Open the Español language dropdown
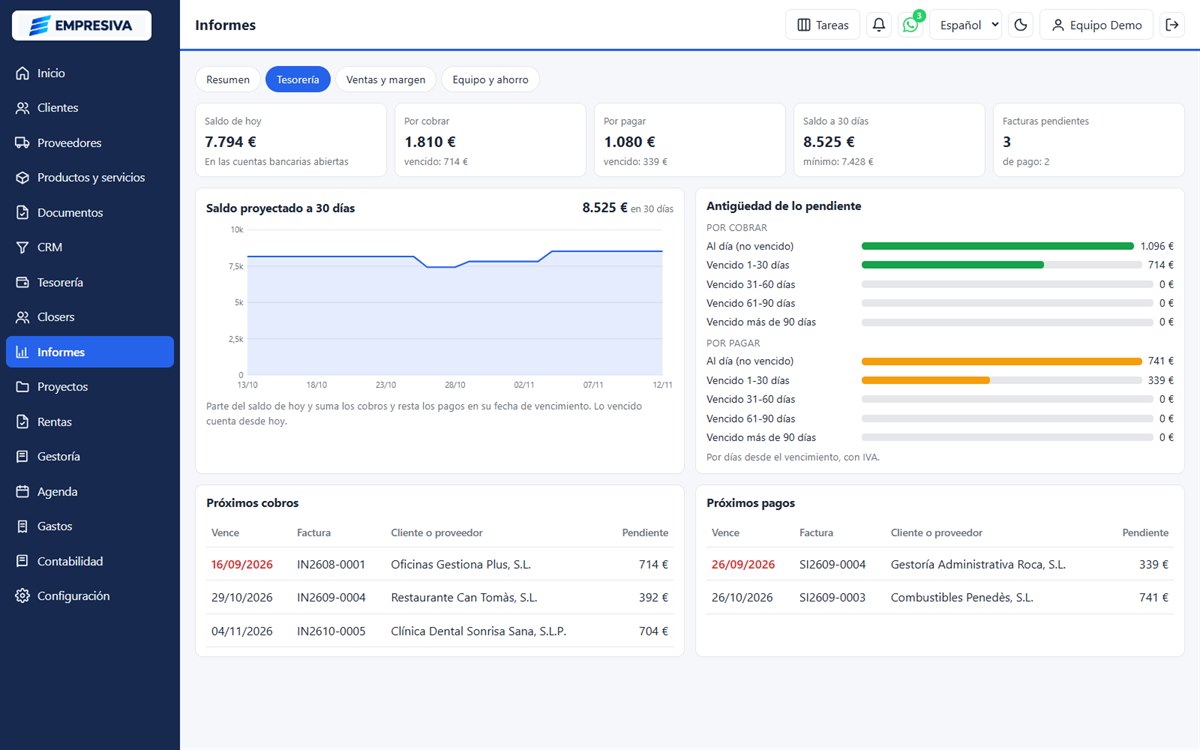1200x750 pixels. (965, 25)
